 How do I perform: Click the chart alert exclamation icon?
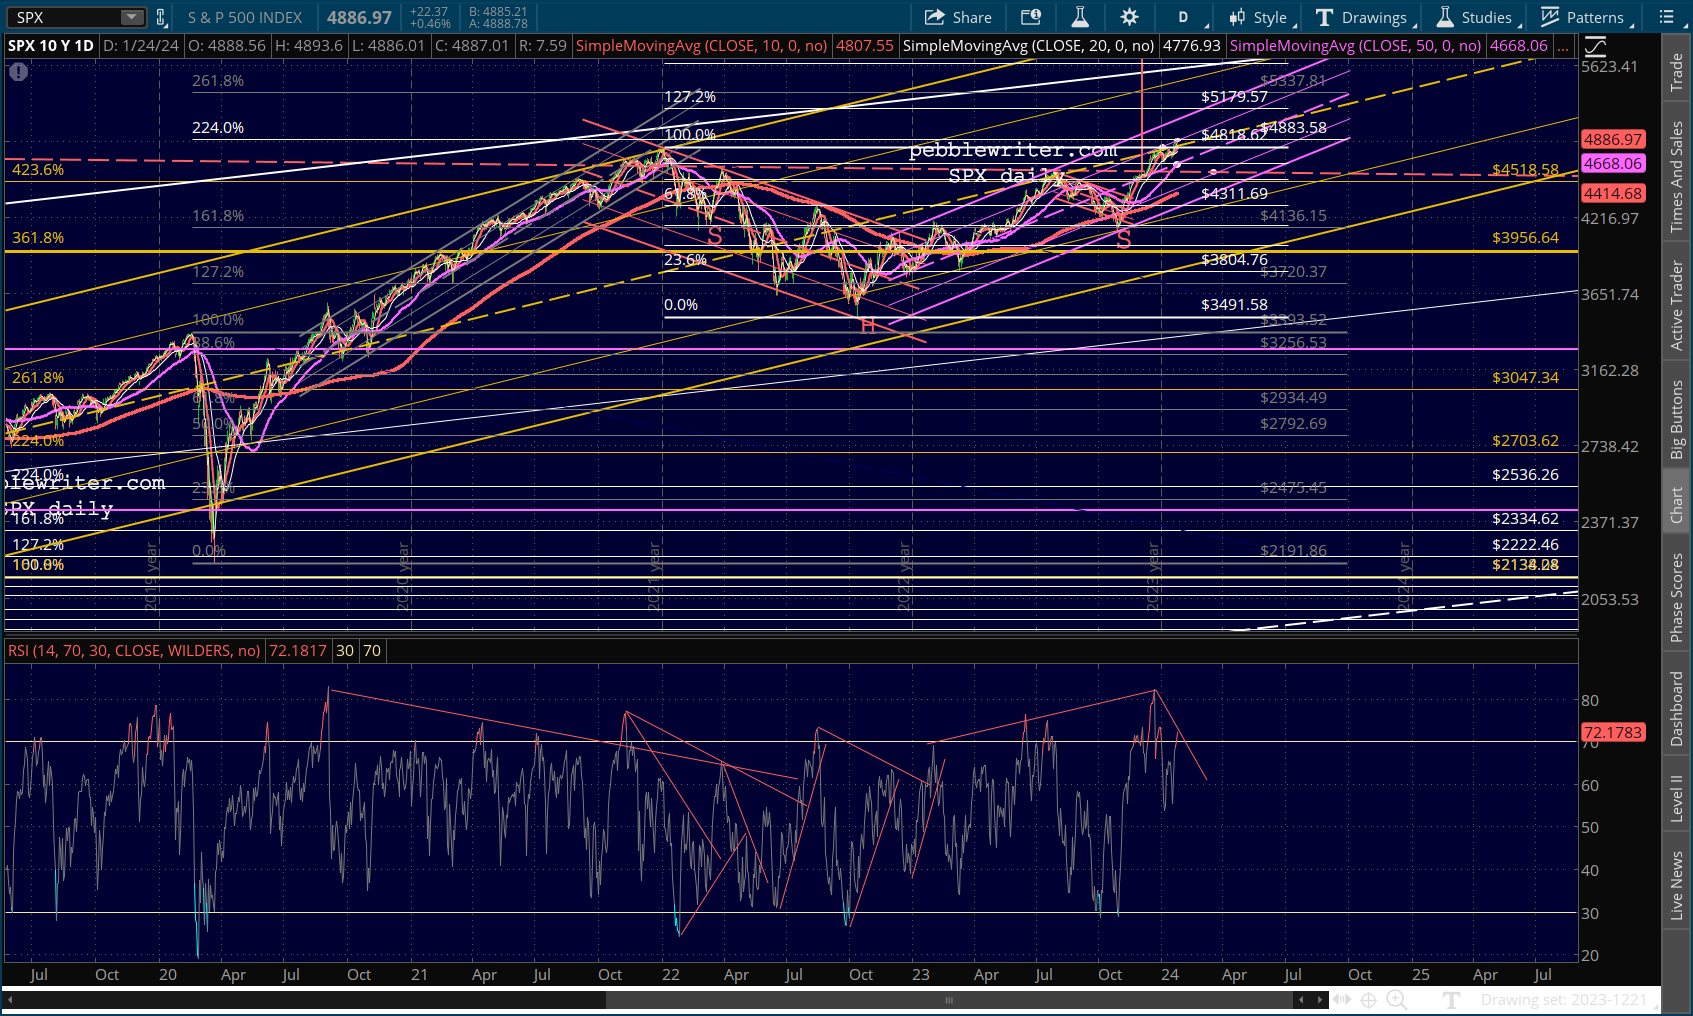pyautogui.click(x=18, y=72)
